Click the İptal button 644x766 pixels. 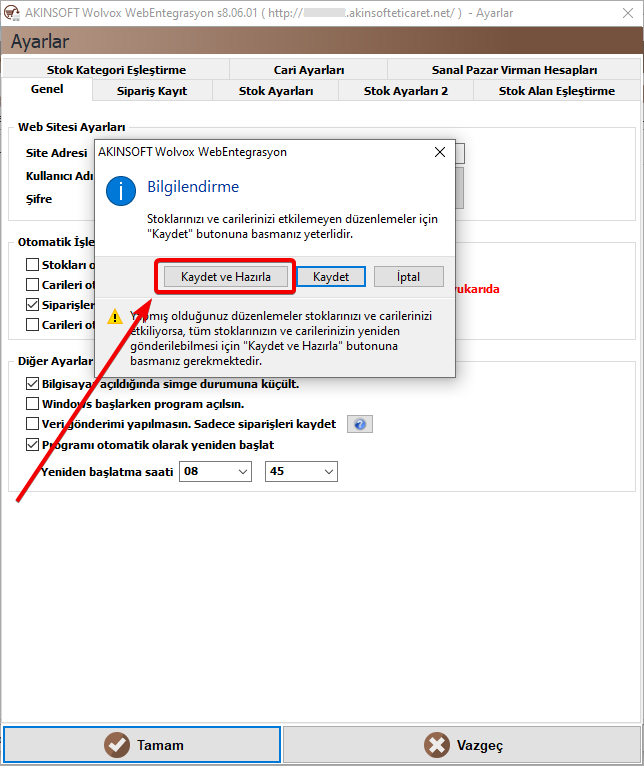tap(408, 277)
